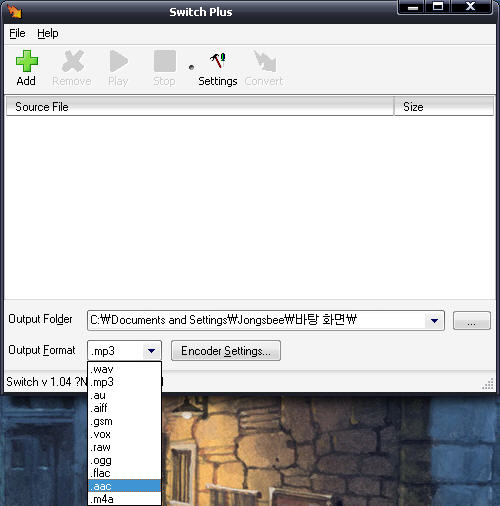Click the Play toolbar icon
Viewport: 500px width, 506px height.
(118, 61)
